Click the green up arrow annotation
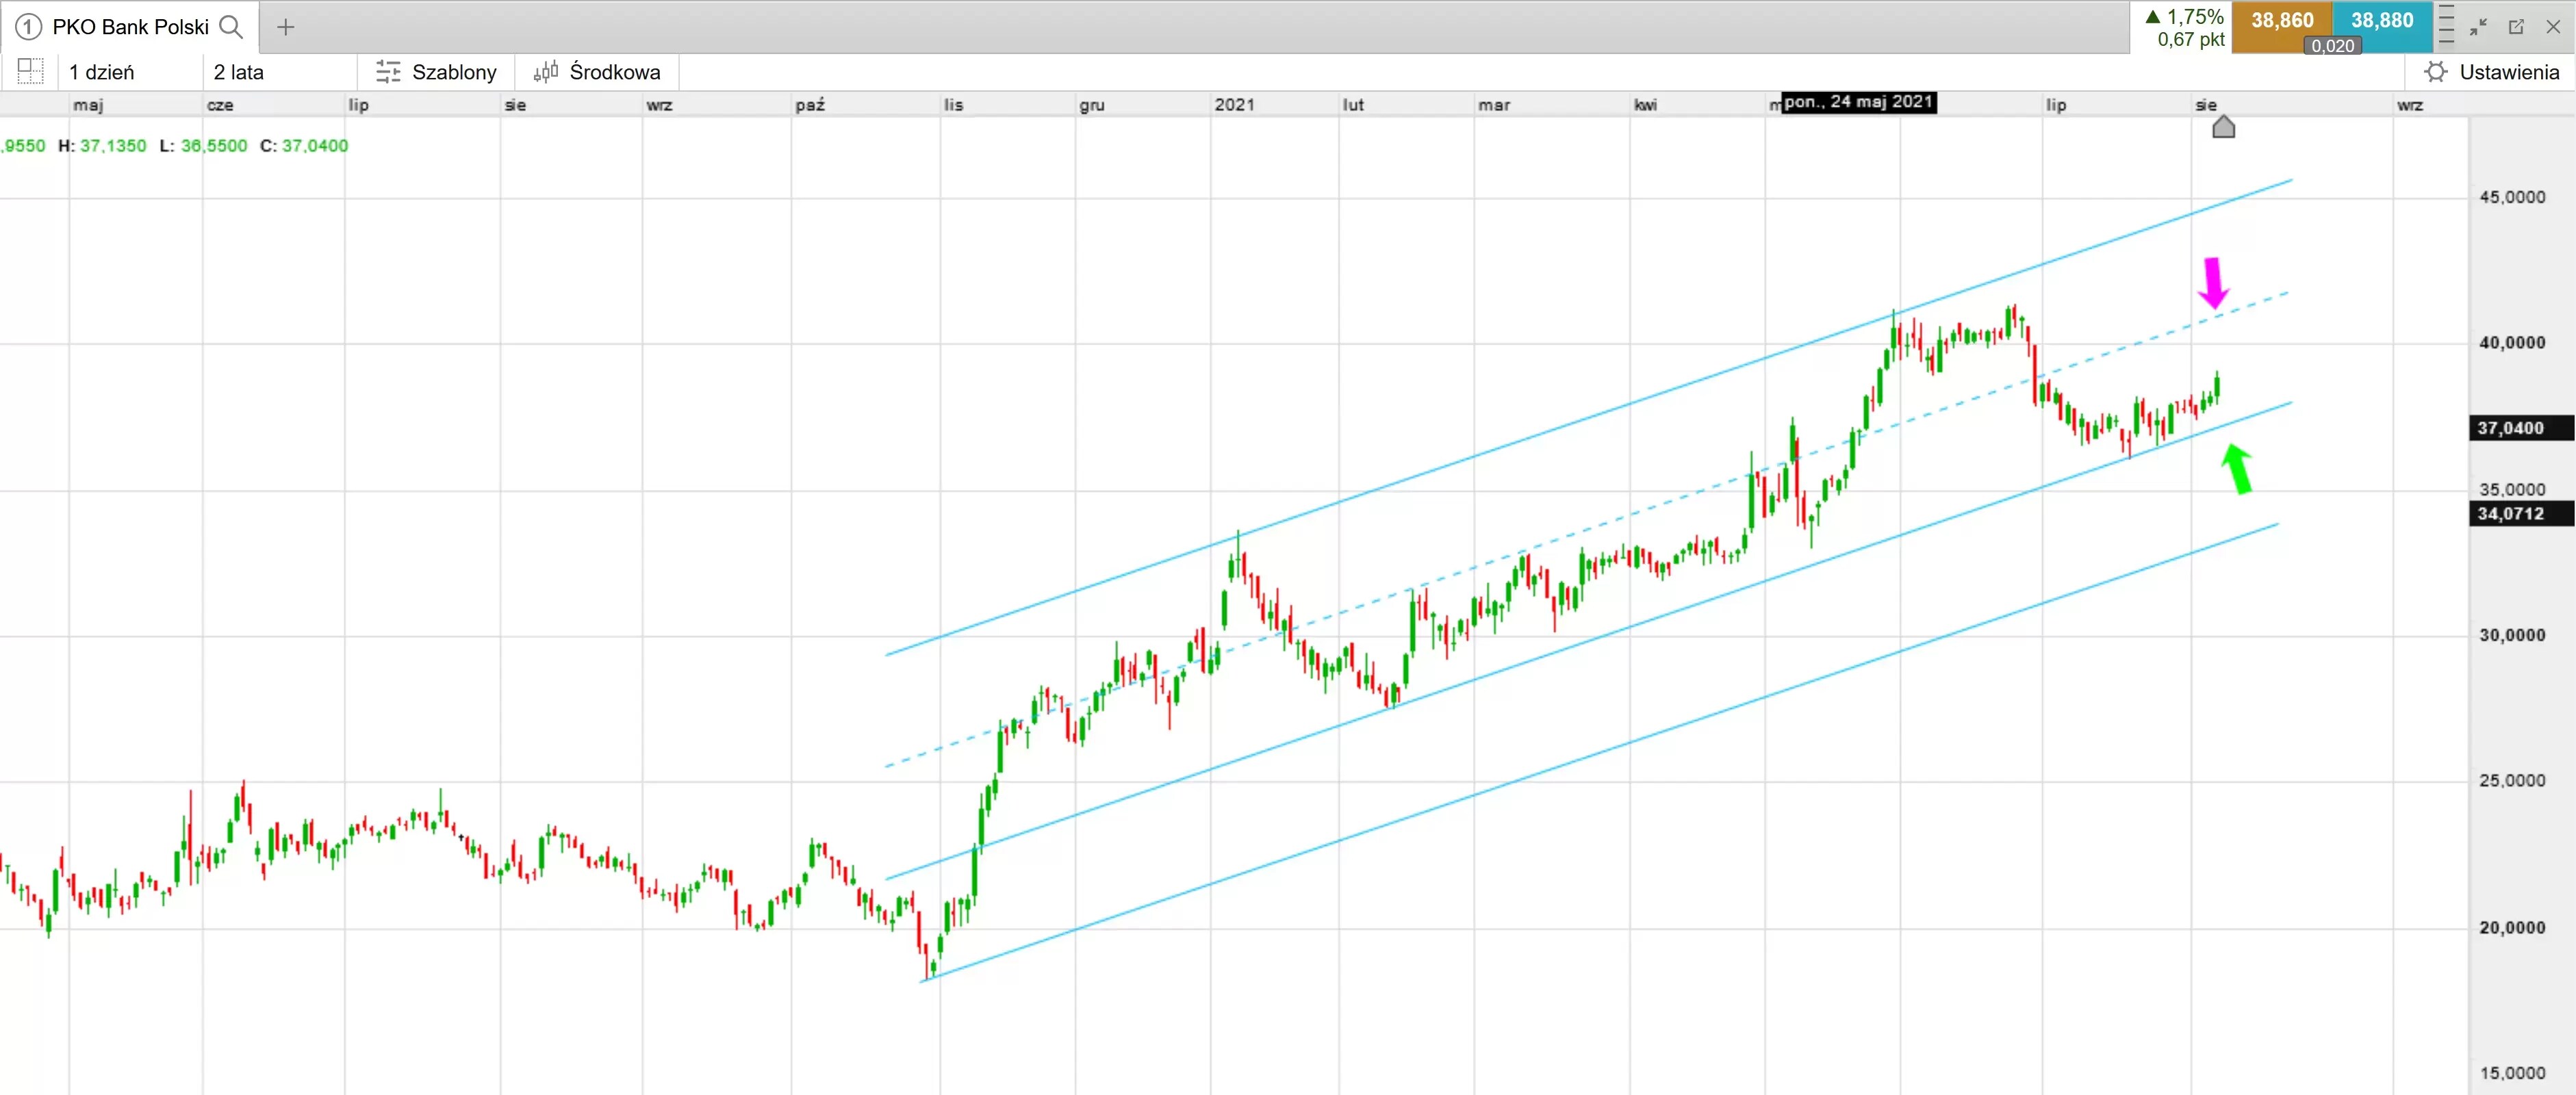Viewport: 2576px width, 1095px height. click(2237, 469)
